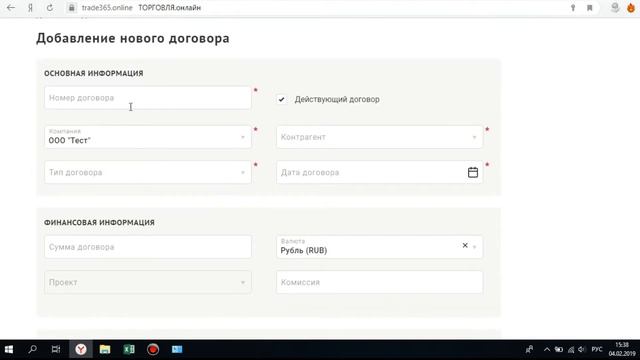Viewport: 640px width, 360px height.
Task: Open the browser profile avatar icon
Action: click(615, 7)
